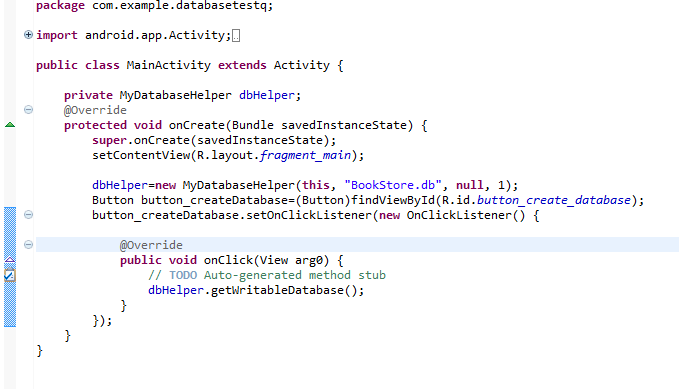Viewport: 679px width, 389px height.
Task: Collapse the onClick method fold marker
Action: coord(28,245)
